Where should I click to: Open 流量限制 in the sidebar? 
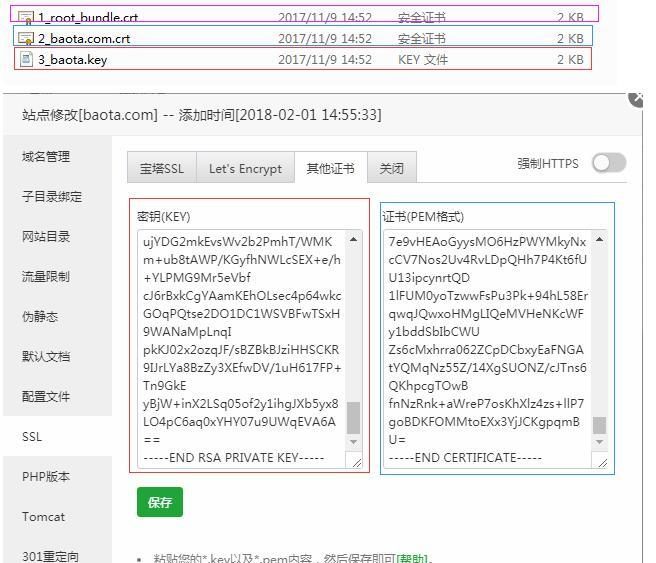pos(46,276)
